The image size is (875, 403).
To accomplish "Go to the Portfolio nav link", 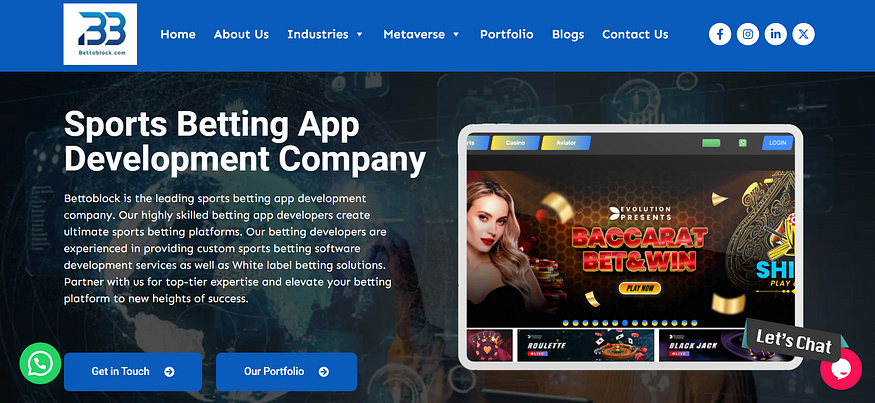I will (x=507, y=34).
